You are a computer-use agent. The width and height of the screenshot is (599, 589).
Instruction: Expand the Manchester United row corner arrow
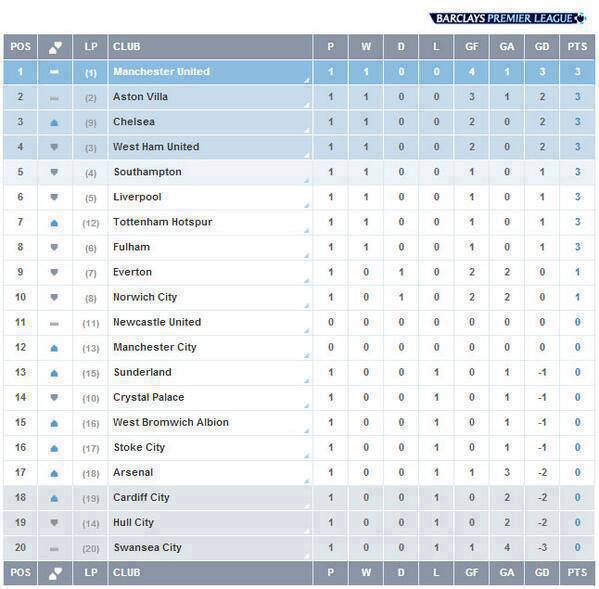(307, 80)
